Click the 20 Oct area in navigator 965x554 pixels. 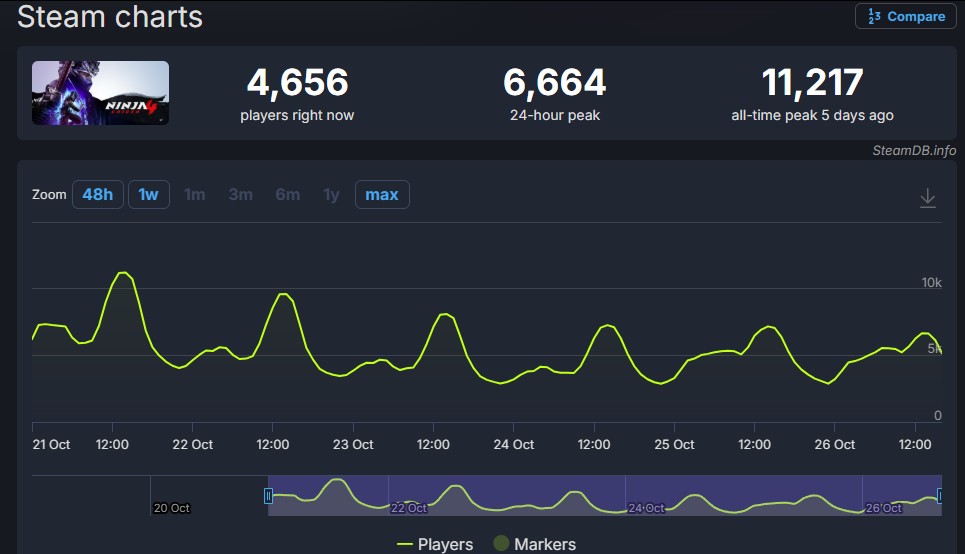[171, 507]
